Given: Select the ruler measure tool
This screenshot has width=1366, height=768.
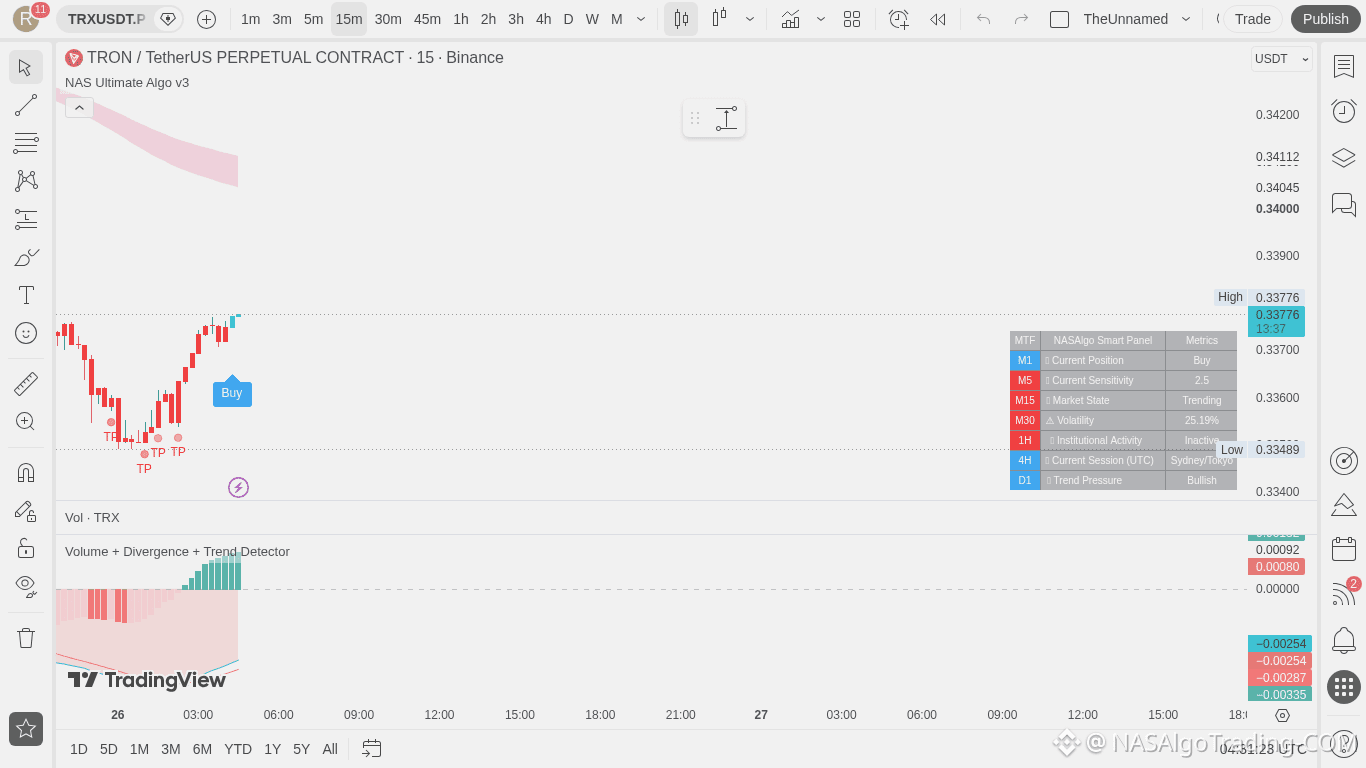Looking at the screenshot, I should pos(26,383).
